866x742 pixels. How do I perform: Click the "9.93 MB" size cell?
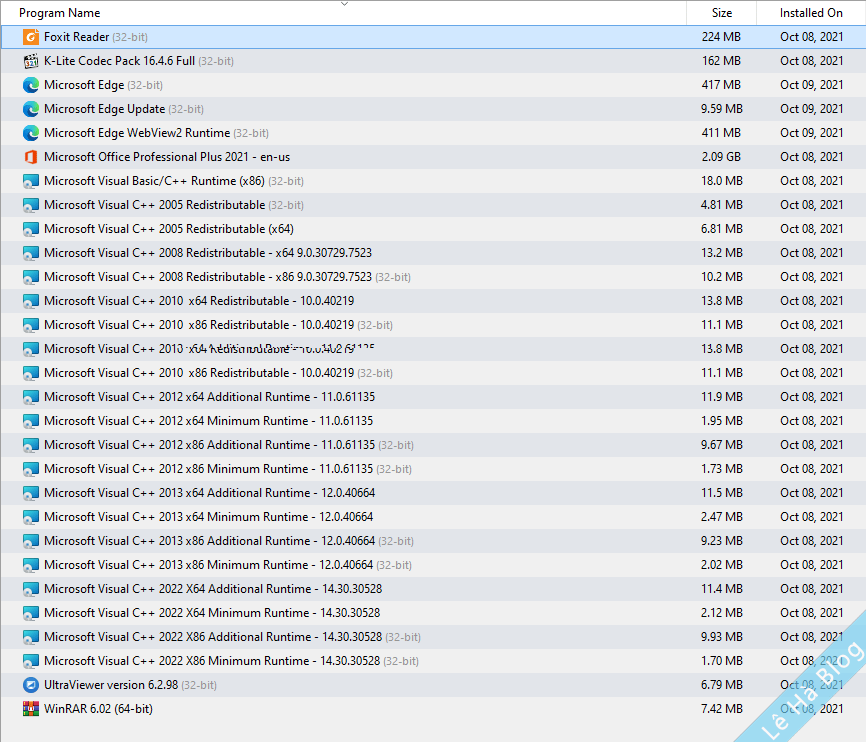coord(721,637)
